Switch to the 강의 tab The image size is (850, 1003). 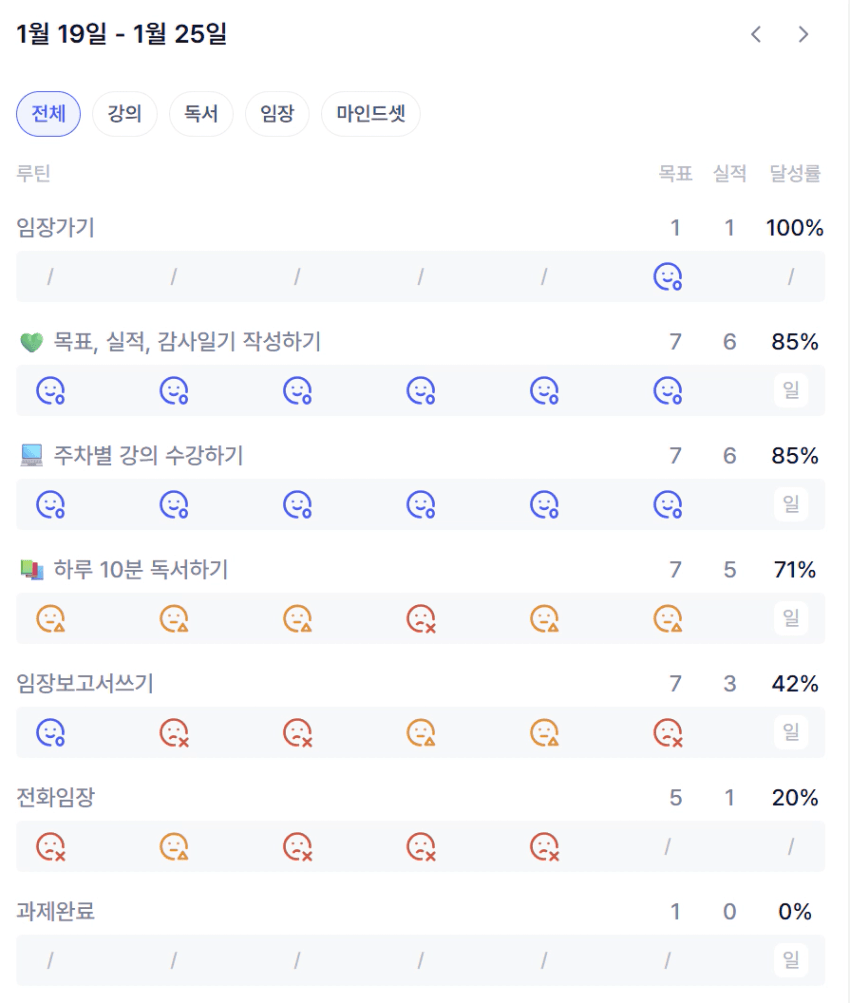coord(124,114)
